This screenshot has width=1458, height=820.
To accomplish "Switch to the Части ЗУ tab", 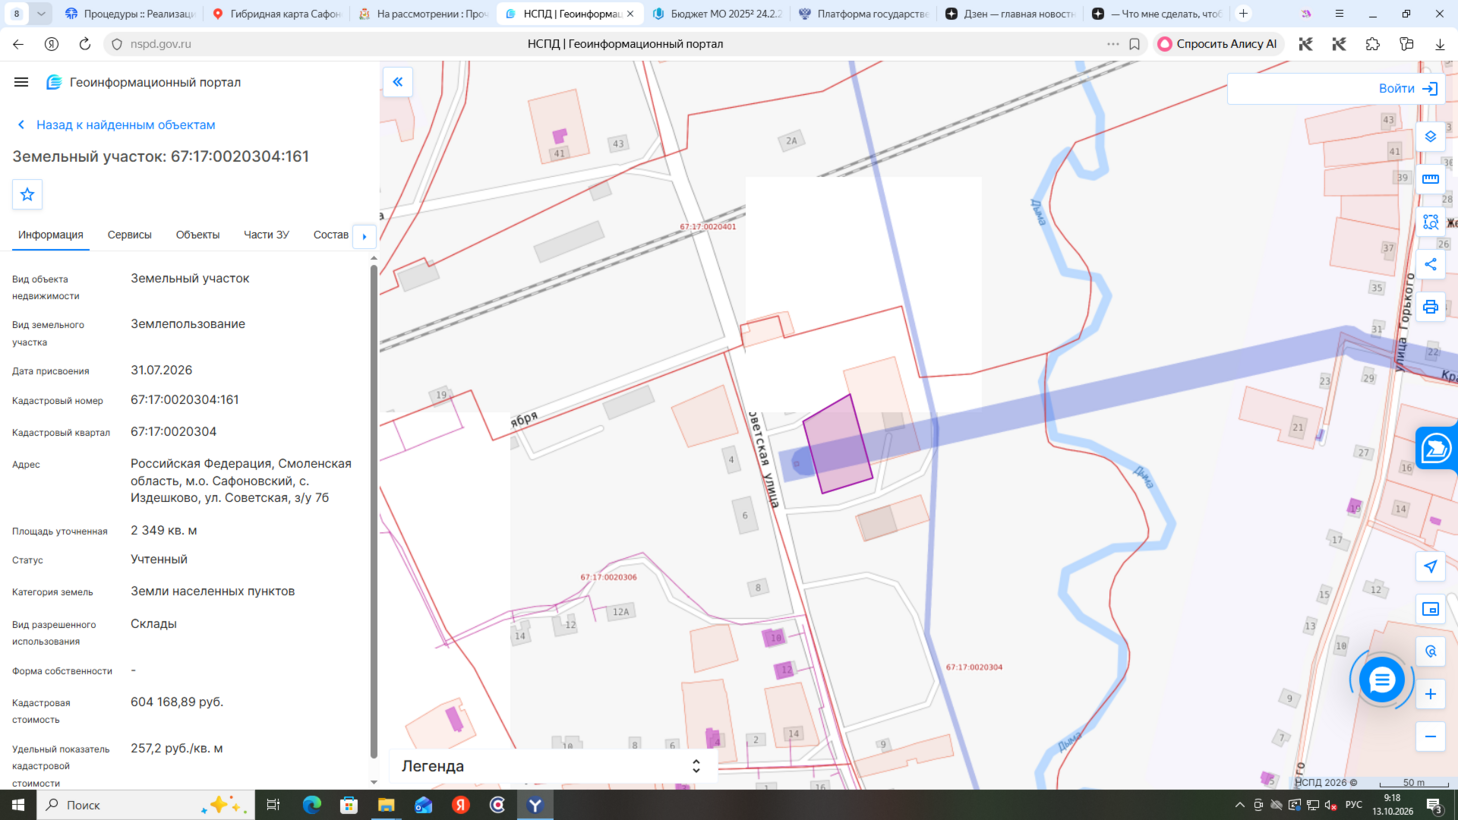I will (266, 235).
